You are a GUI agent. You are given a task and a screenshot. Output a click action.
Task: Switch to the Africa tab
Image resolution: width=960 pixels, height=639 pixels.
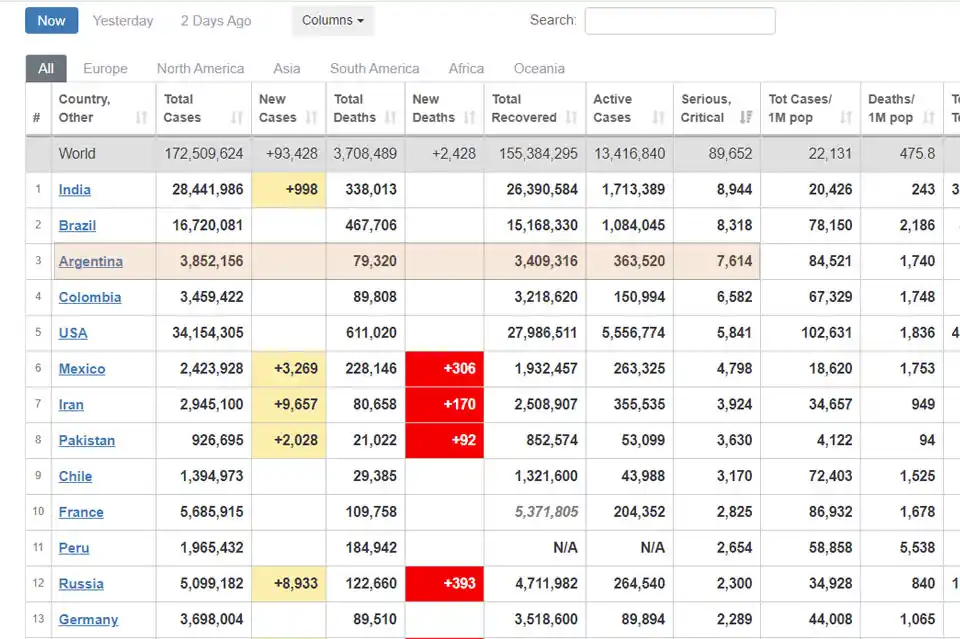click(x=466, y=69)
